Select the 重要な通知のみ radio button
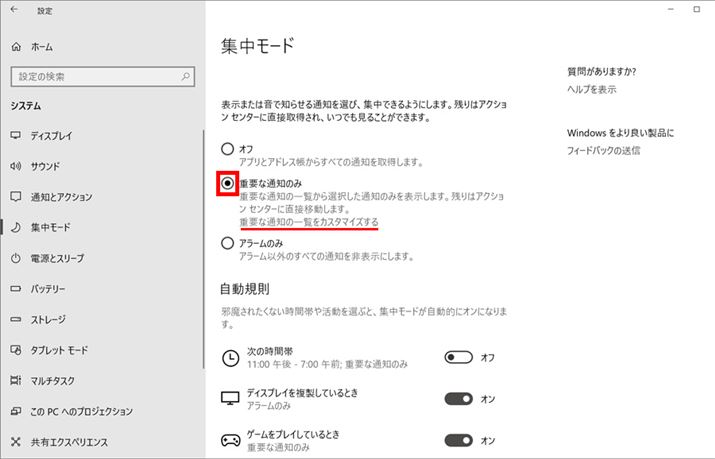715x459 pixels. point(227,183)
